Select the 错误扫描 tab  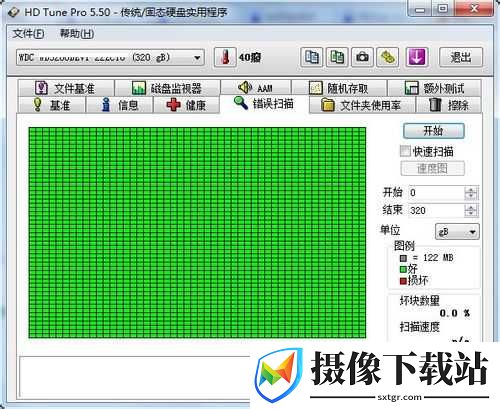[x=264, y=104]
